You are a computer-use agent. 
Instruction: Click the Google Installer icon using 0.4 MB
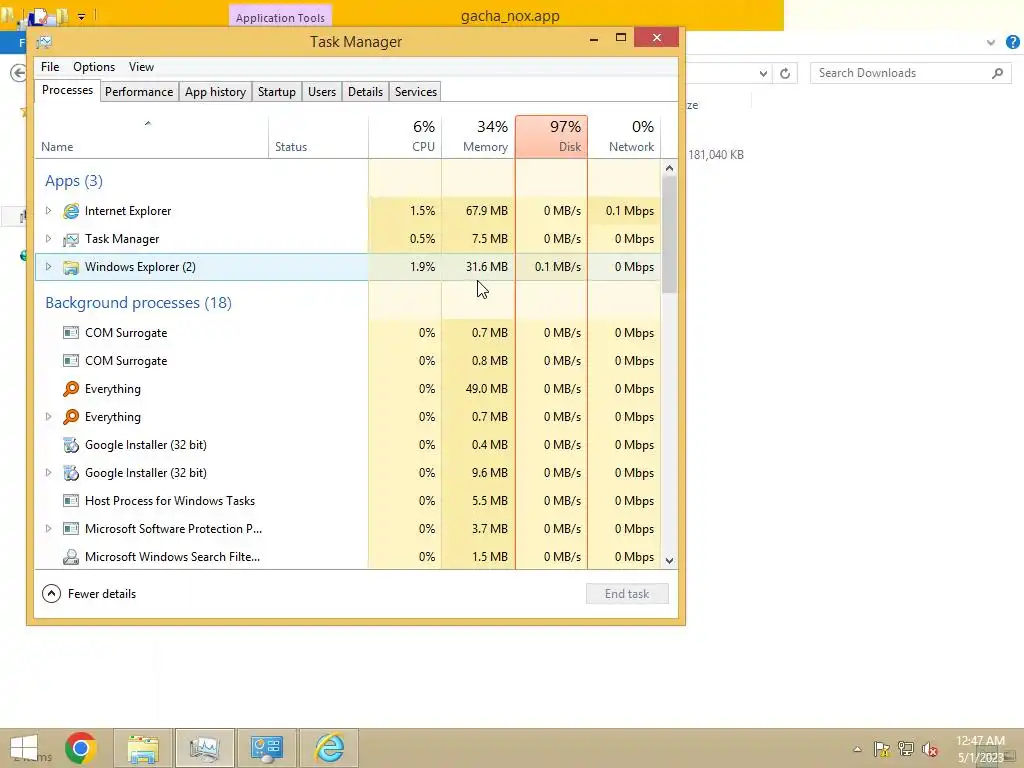71,445
